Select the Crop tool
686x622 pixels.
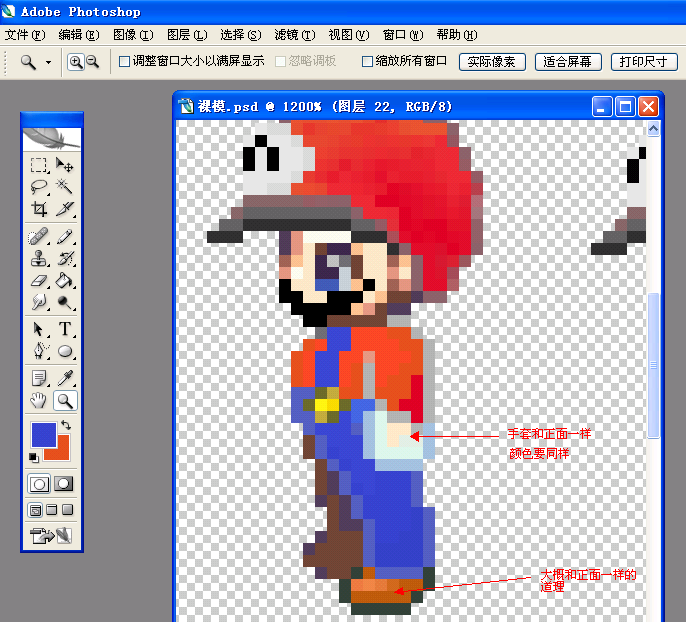click(x=38, y=209)
